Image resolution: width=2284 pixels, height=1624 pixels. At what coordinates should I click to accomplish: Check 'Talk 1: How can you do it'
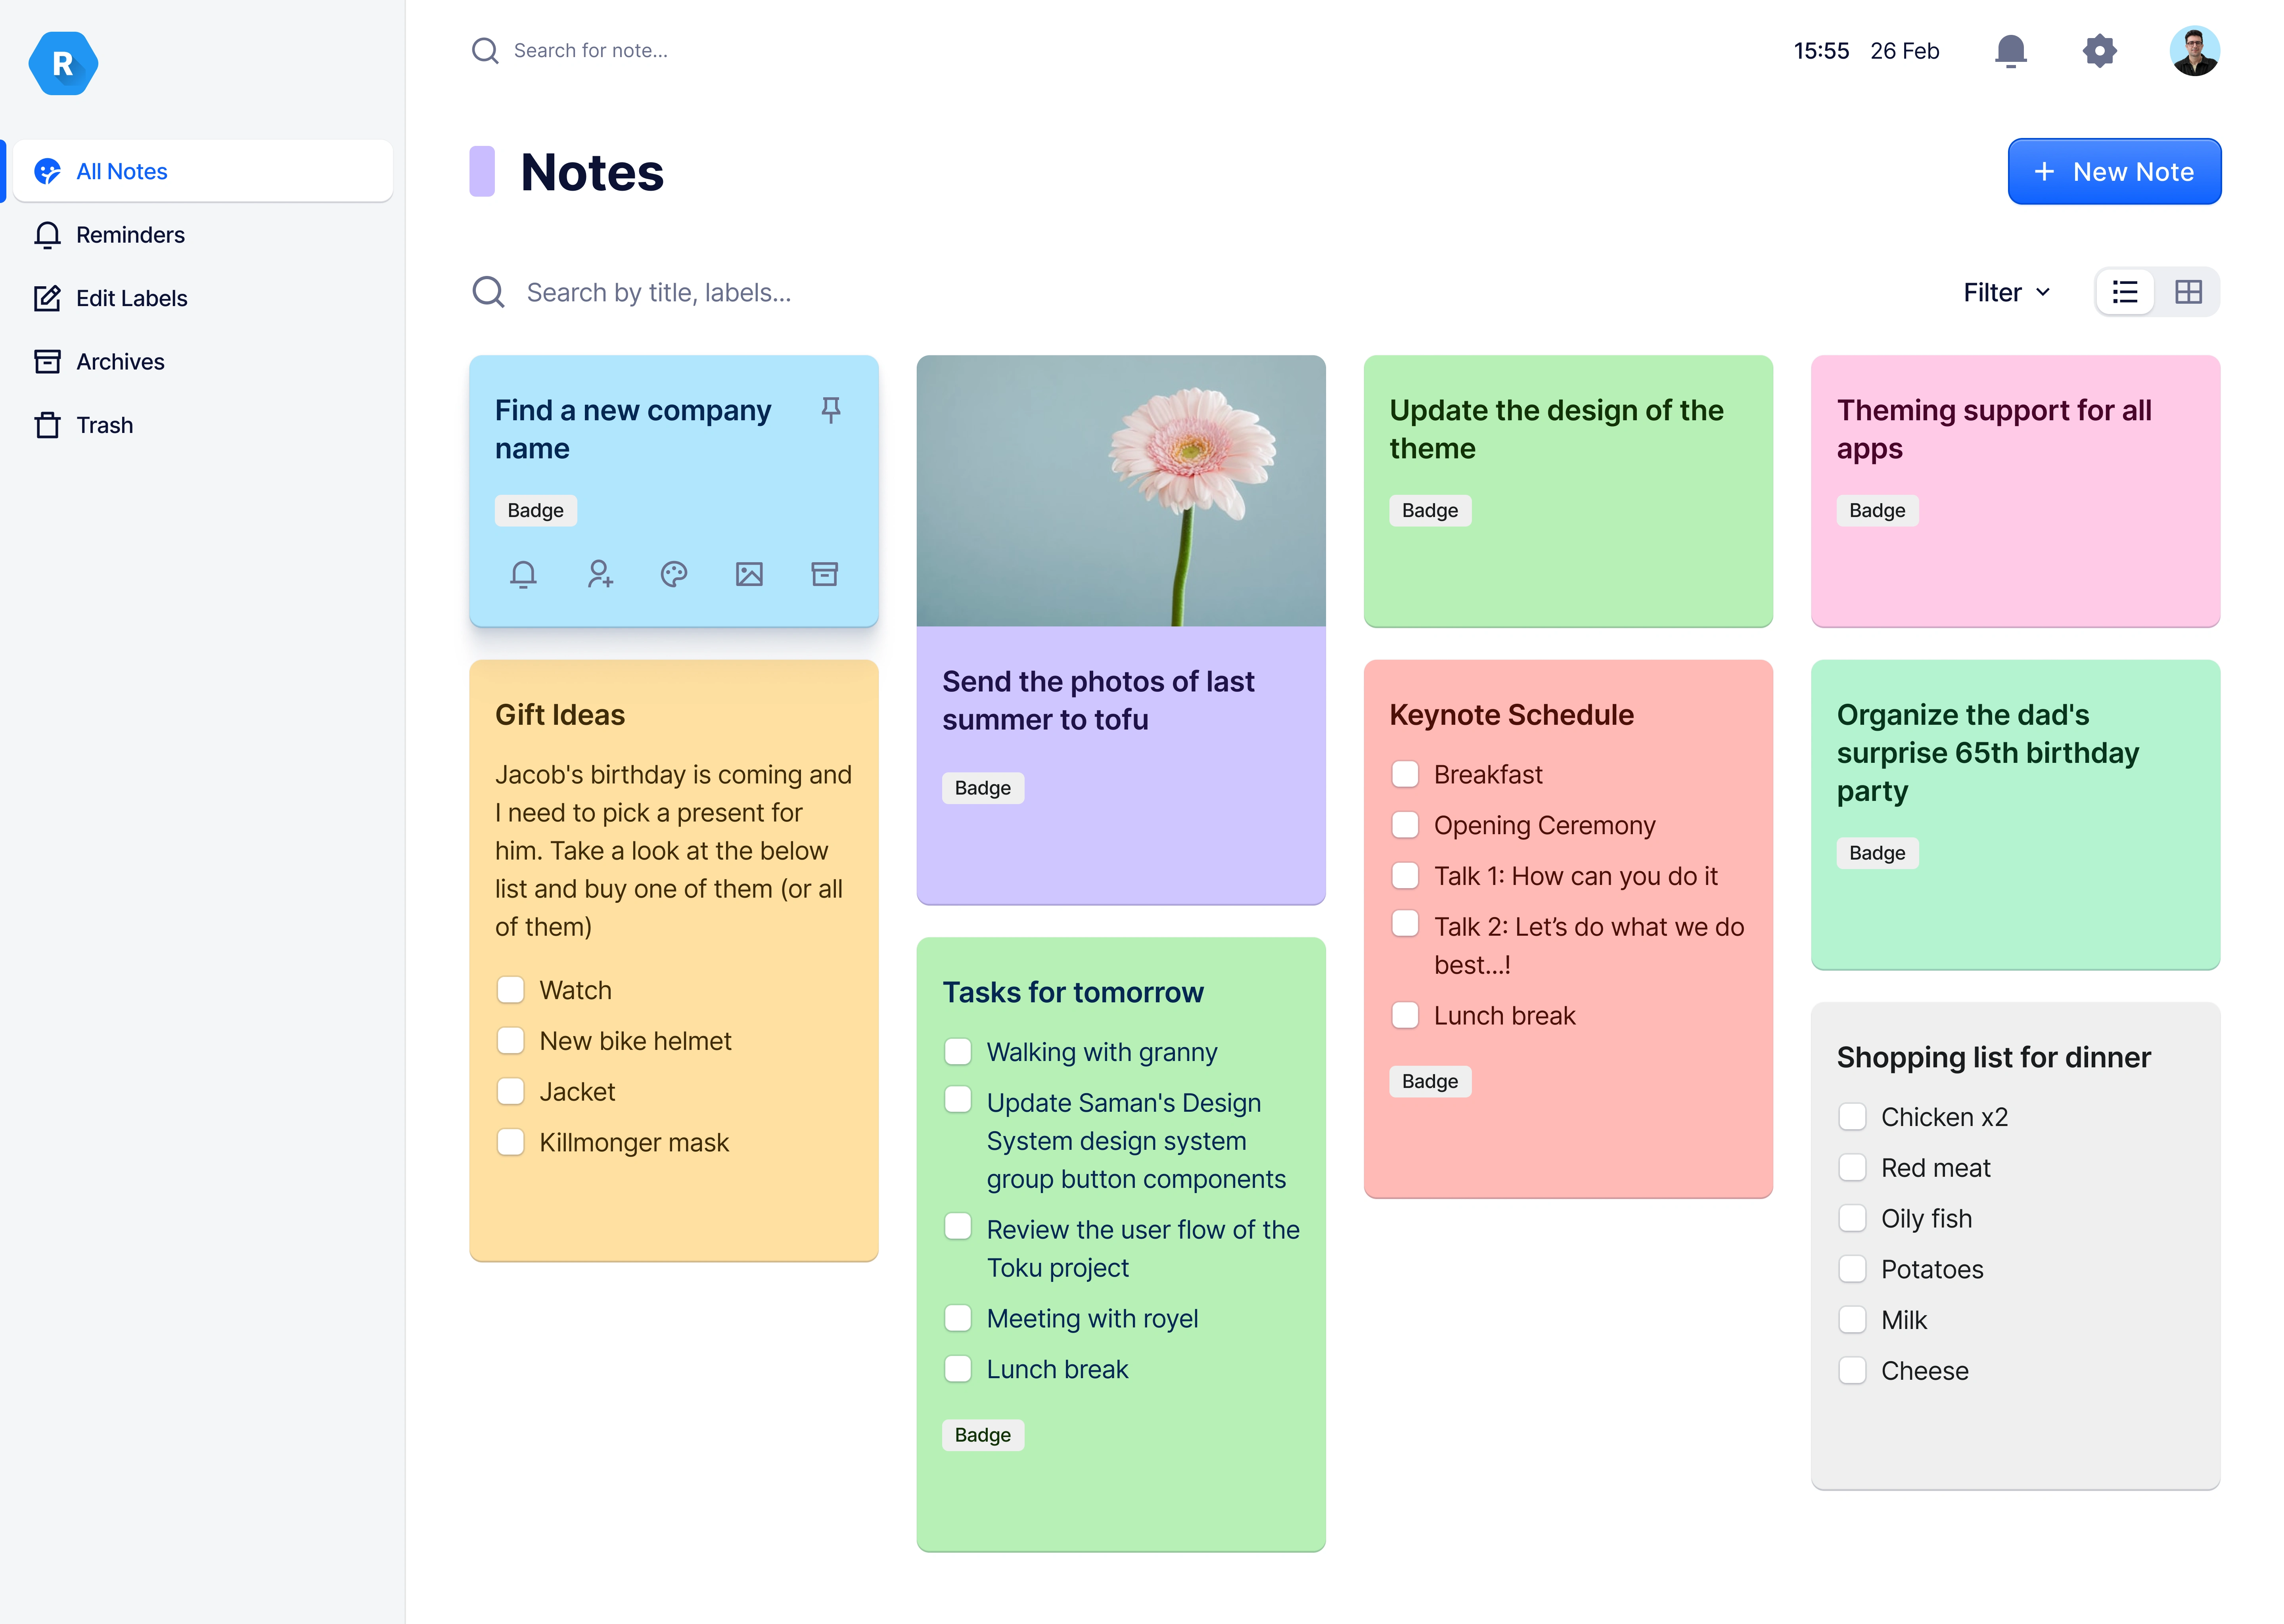1405,876
